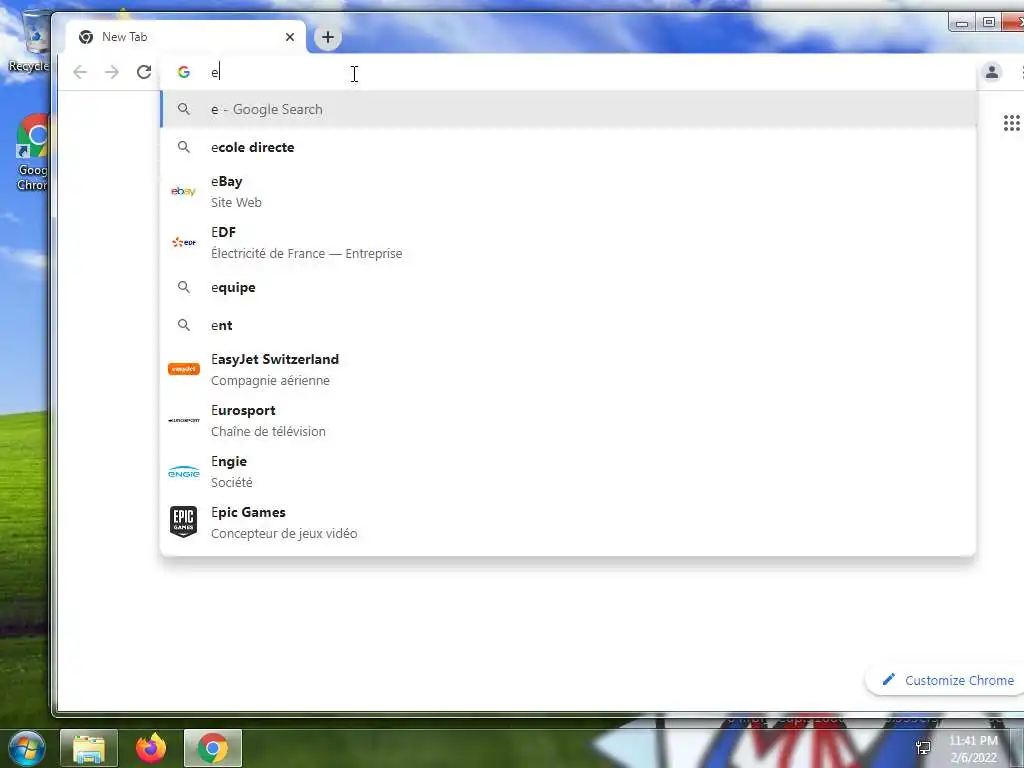Click the Engie logo icon
The image size is (1024, 768).
pos(184,472)
